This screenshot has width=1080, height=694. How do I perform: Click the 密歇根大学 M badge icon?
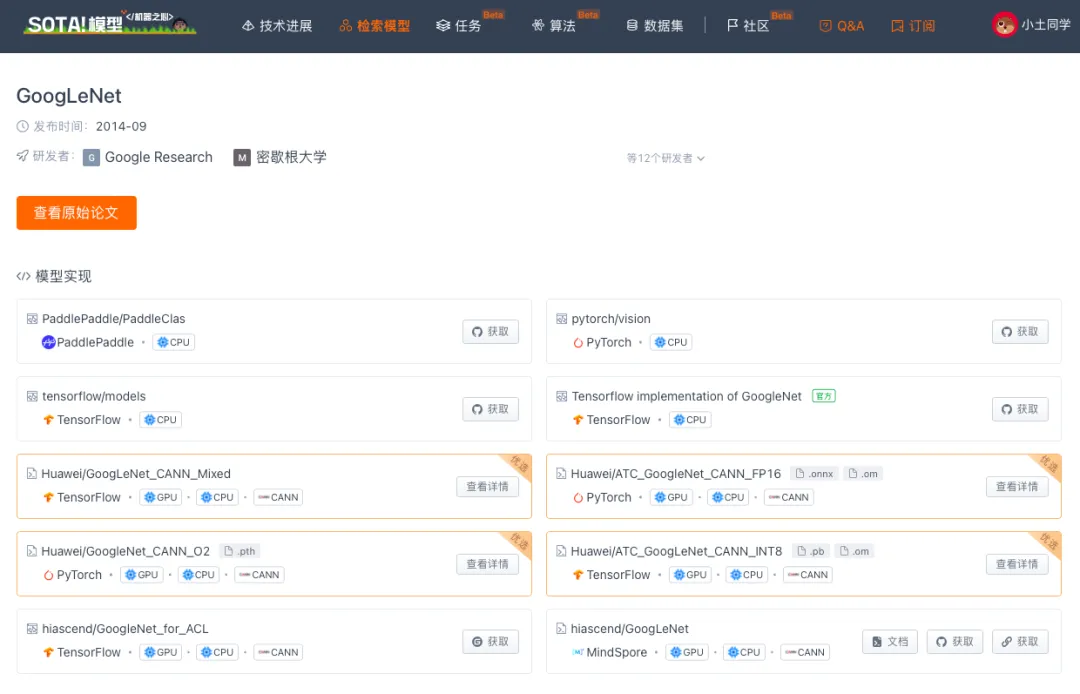click(242, 158)
